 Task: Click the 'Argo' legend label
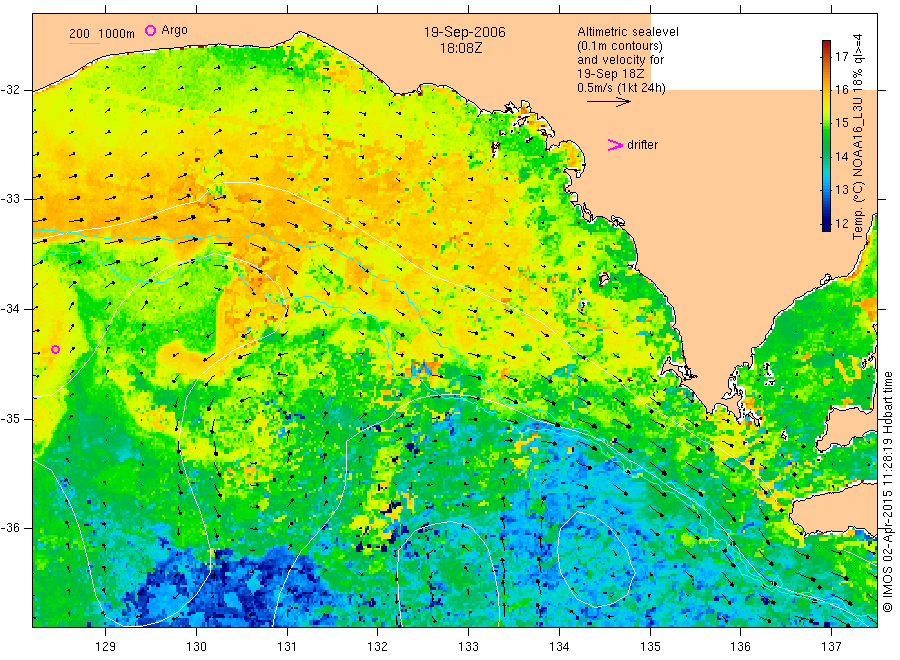click(174, 30)
